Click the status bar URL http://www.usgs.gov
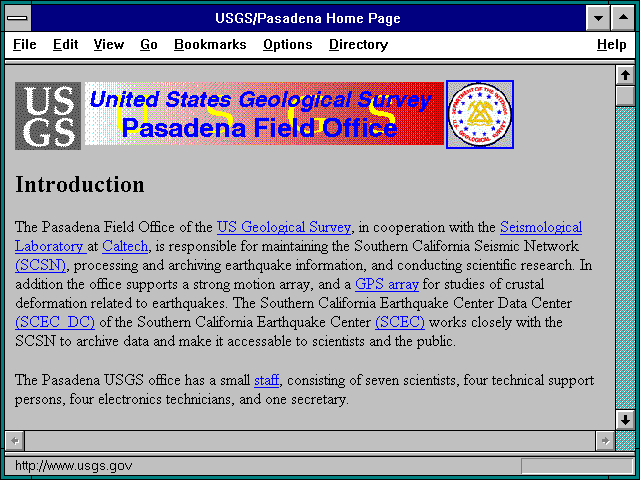The width and height of the screenshot is (640, 480). pos(73,466)
